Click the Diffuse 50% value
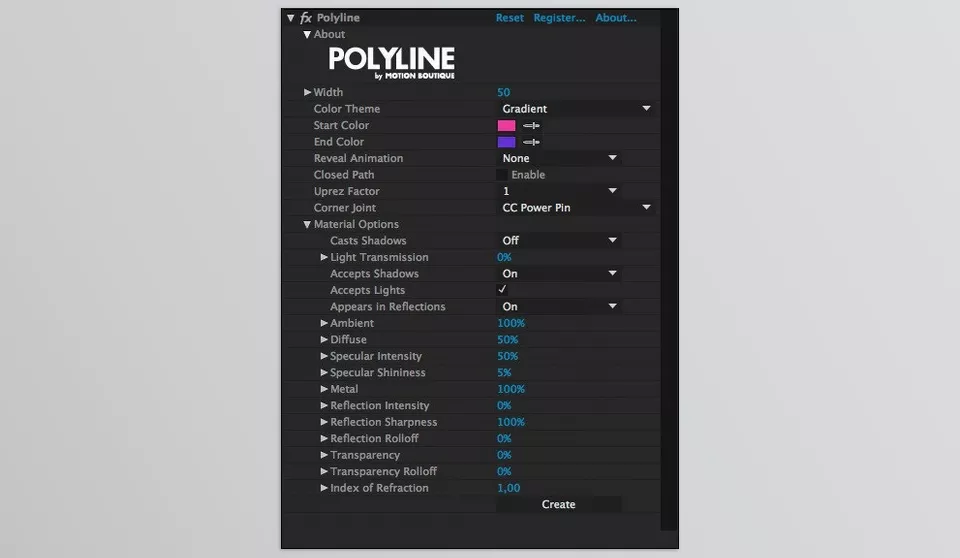Viewport: 960px width, 558px height. click(508, 339)
